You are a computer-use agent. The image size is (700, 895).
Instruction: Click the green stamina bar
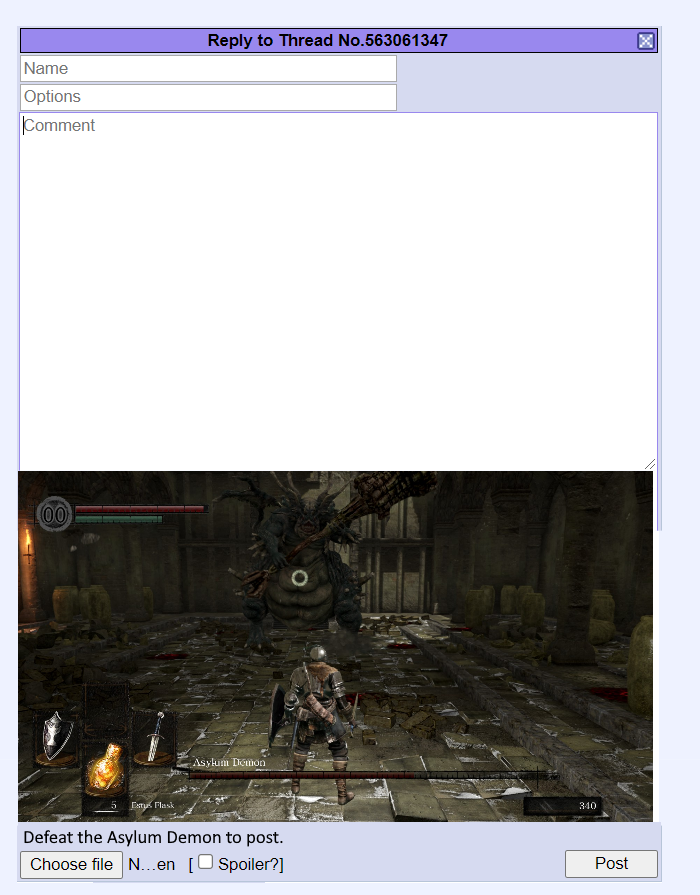coord(119,519)
